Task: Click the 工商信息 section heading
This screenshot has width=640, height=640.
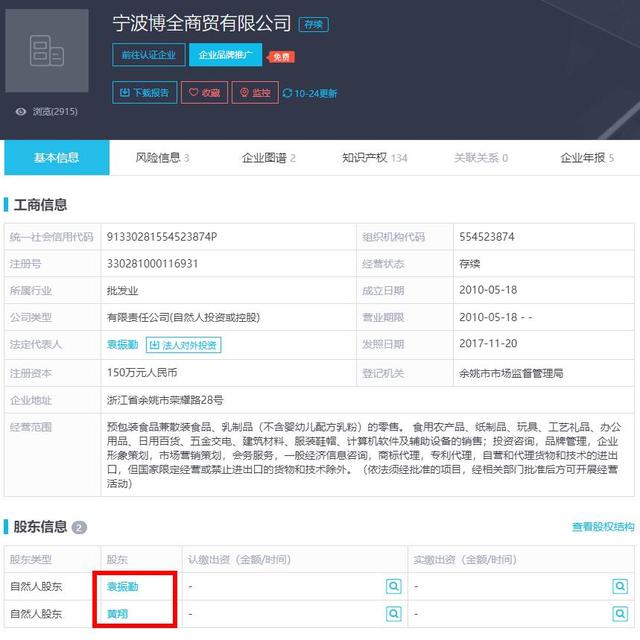Action: point(40,204)
